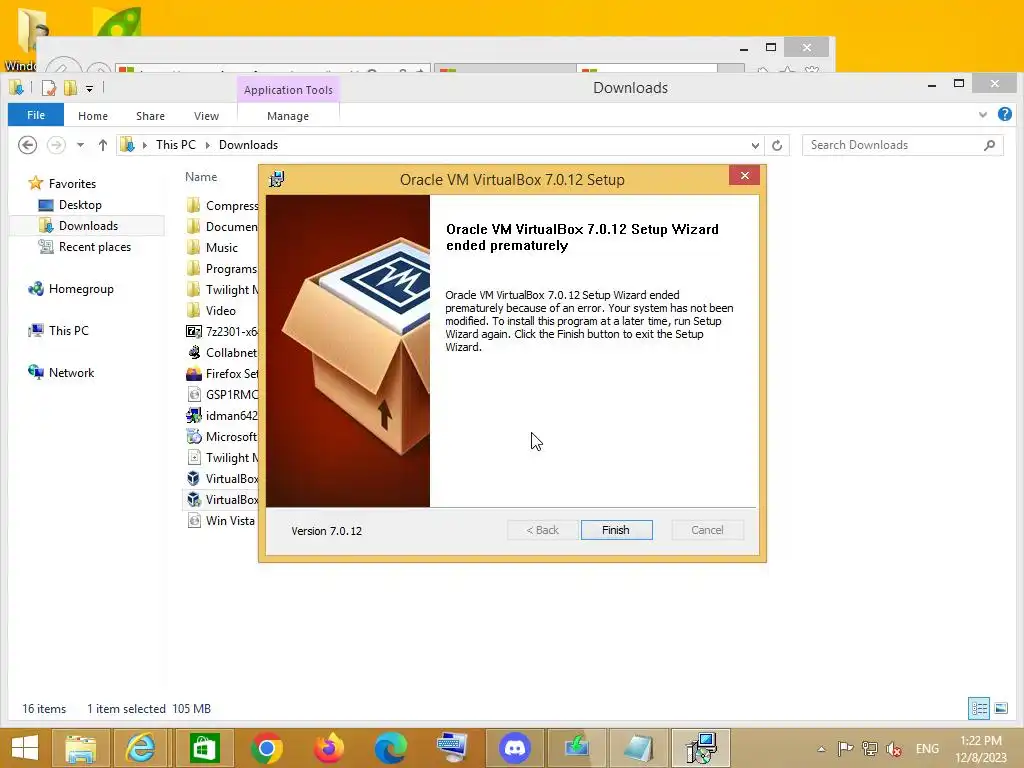The image size is (1024, 768).
Task: Expand the address bar history dropdown
Action: click(x=755, y=145)
